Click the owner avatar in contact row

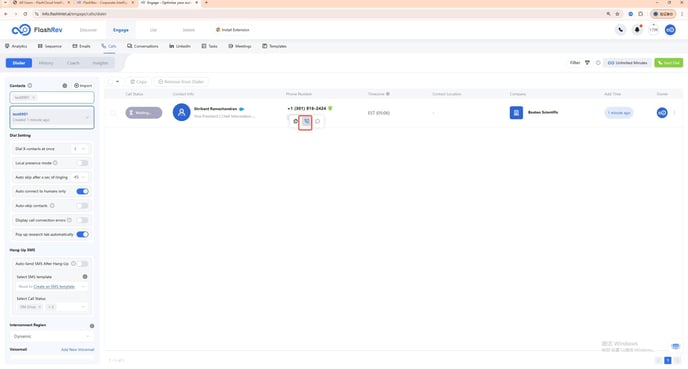pyautogui.click(x=662, y=113)
